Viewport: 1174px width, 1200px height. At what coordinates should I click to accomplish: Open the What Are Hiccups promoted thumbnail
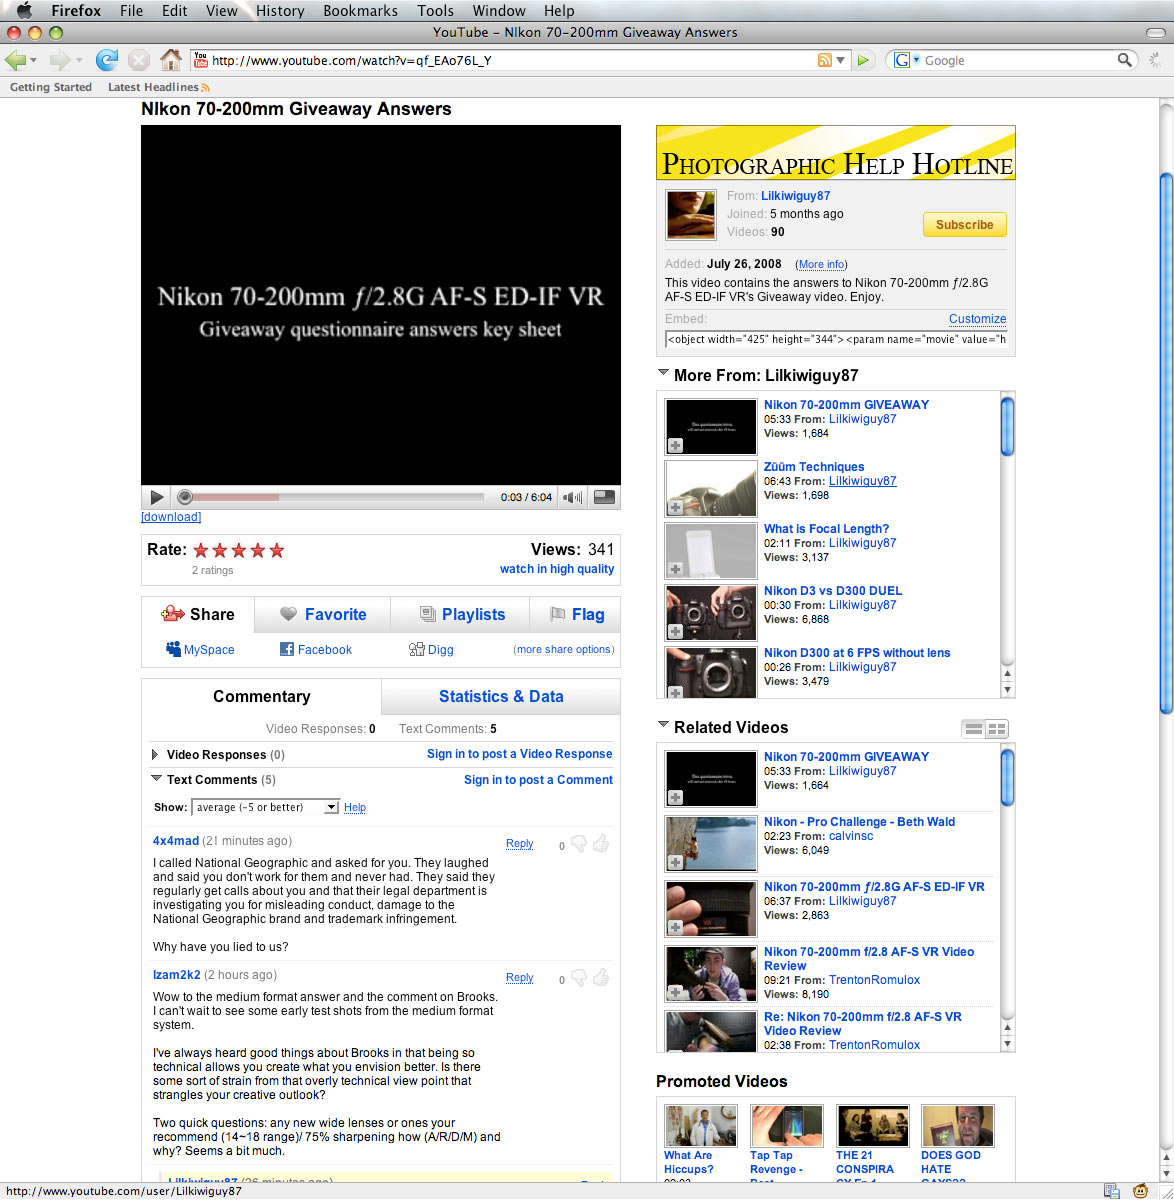tap(701, 1125)
